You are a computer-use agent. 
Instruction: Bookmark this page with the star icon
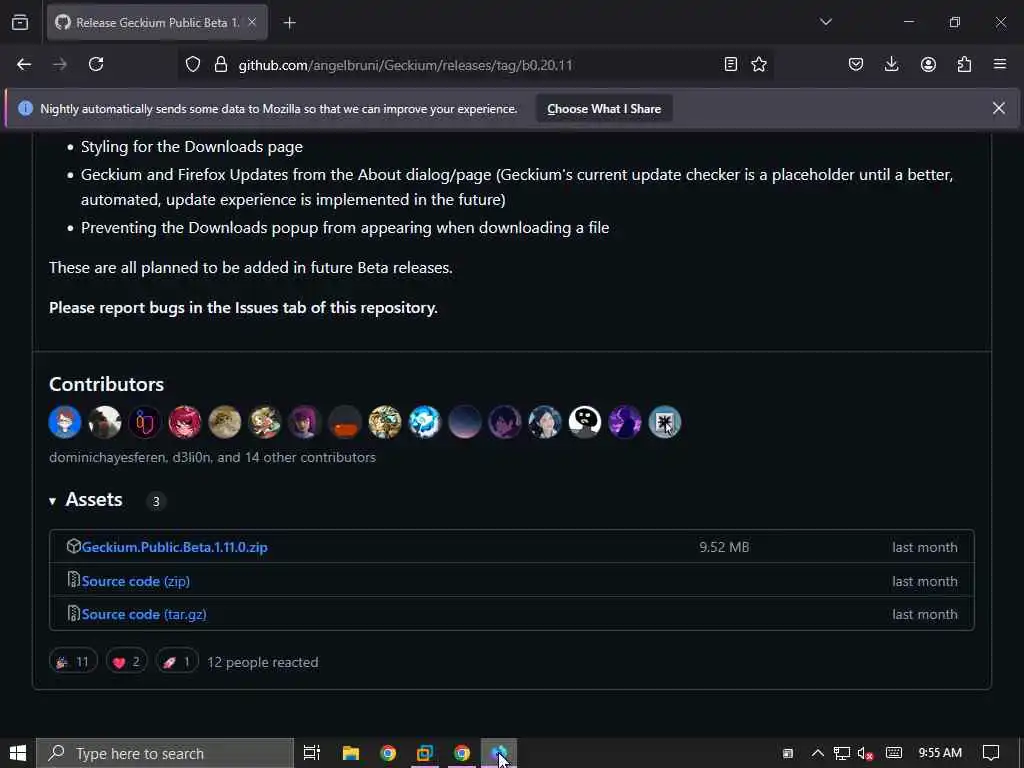coord(759,64)
